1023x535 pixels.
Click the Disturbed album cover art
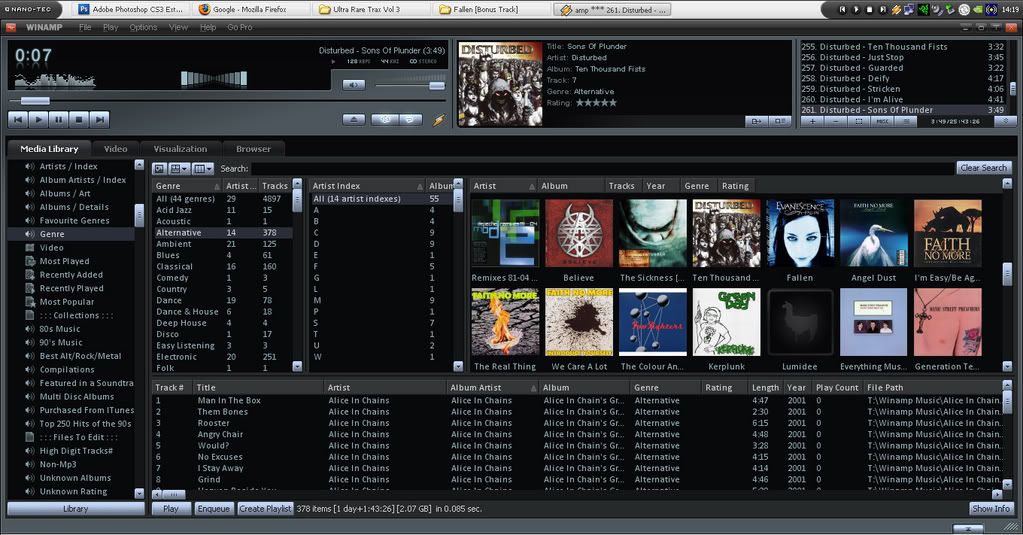[x=500, y=84]
